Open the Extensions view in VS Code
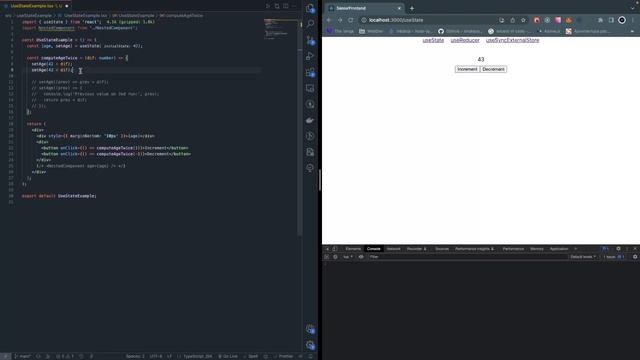Viewport: 640px width, 360px height. [x=310, y=72]
